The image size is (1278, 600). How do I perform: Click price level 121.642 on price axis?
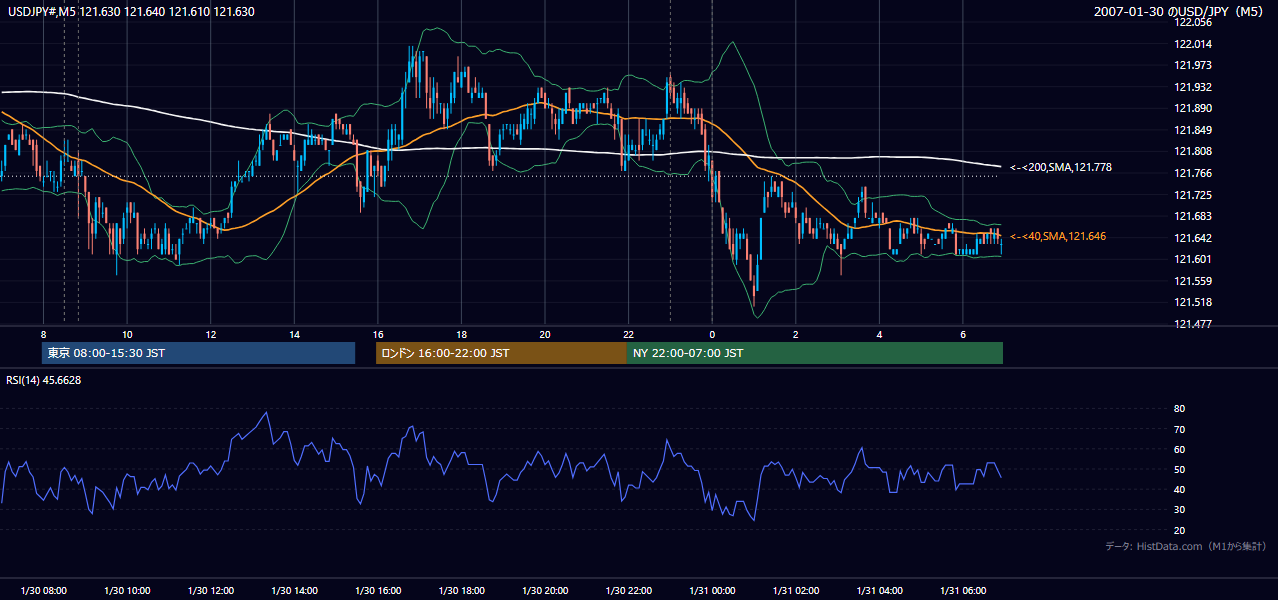coord(1194,238)
